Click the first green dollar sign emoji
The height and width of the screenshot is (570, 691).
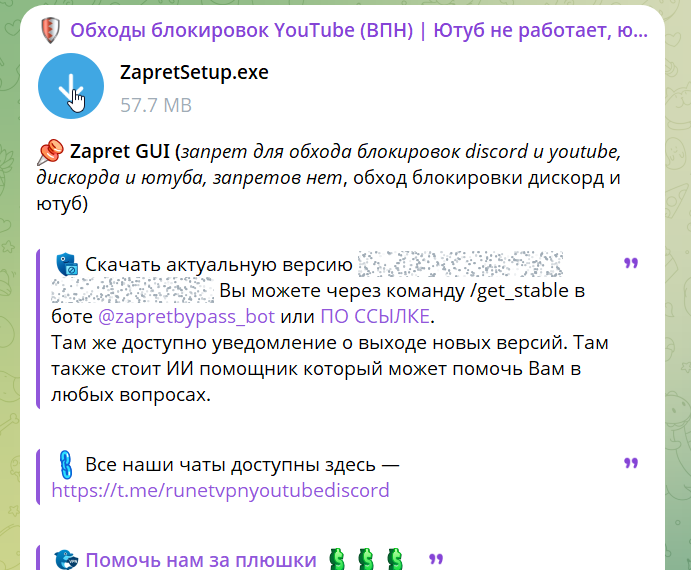337,559
